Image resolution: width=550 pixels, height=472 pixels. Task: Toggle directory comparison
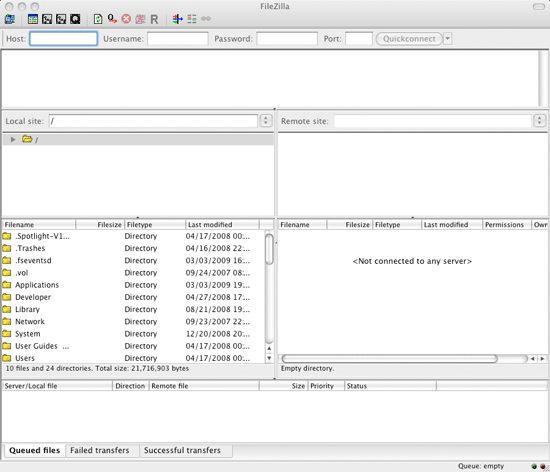coord(192,19)
